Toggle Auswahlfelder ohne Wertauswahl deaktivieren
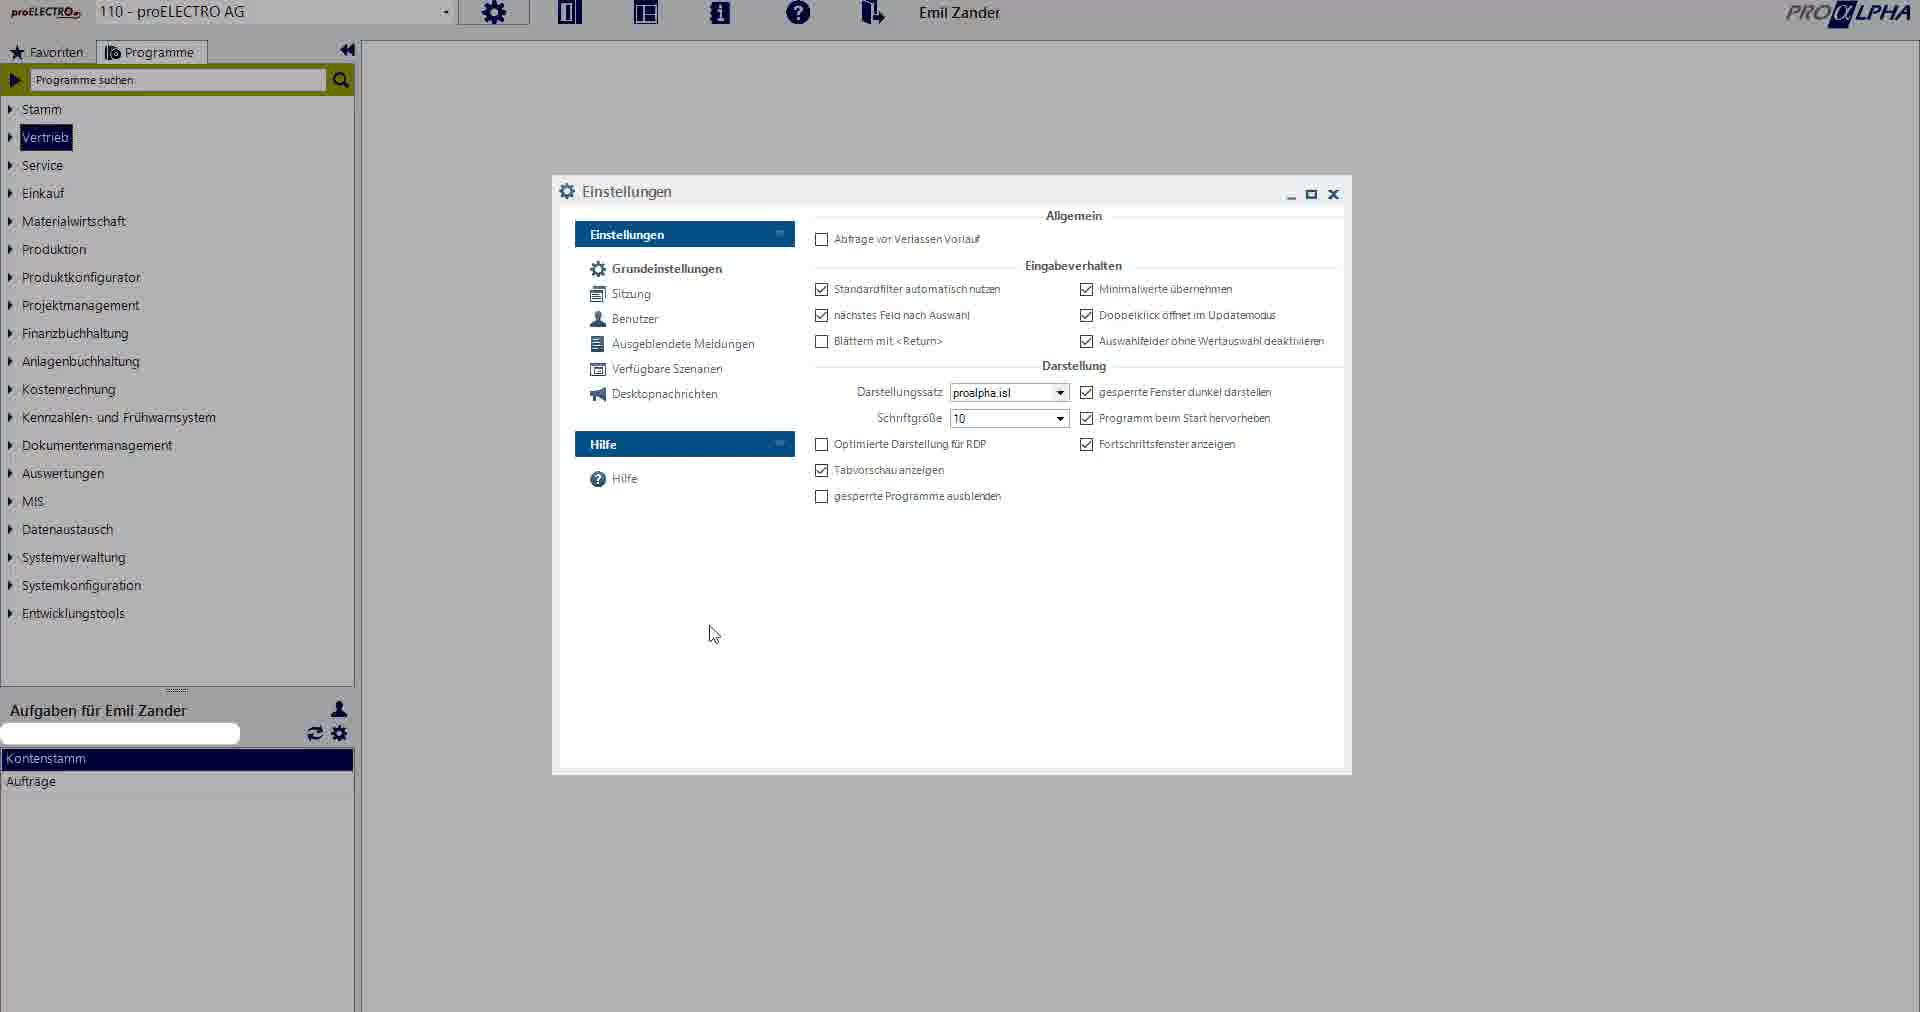1920x1012 pixels. coord(1087,342)
